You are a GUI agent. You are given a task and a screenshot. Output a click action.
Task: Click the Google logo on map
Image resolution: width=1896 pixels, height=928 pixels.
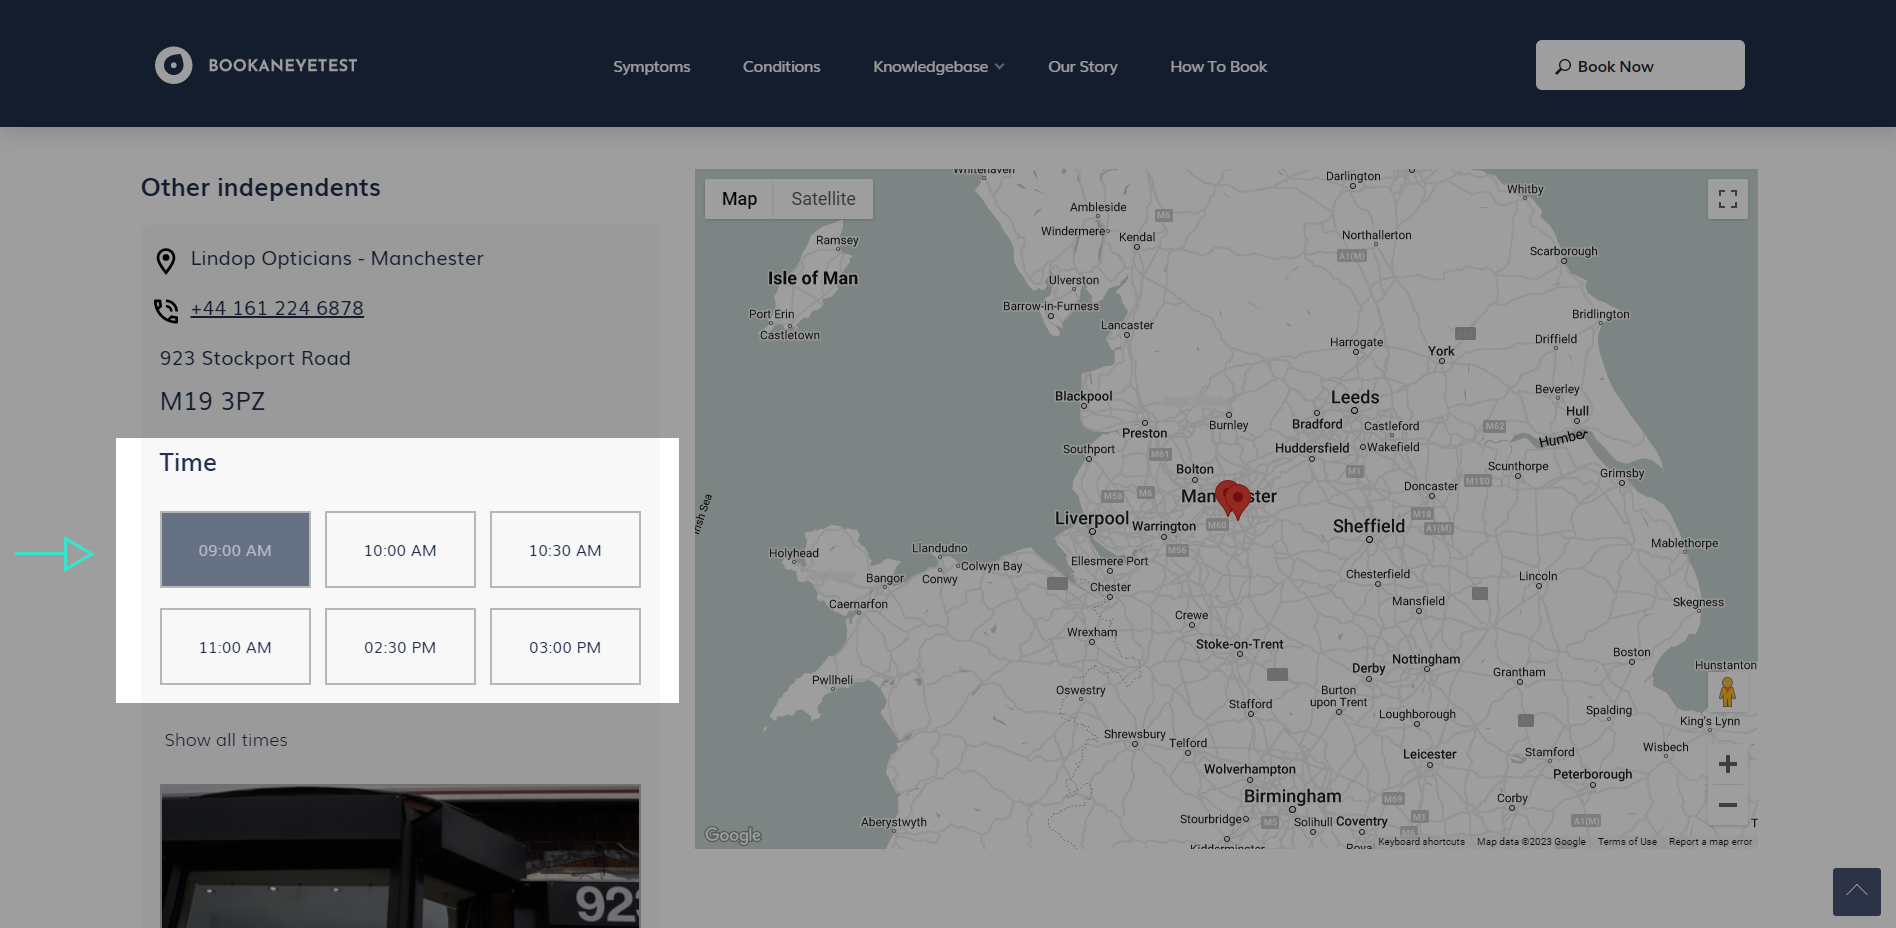pos(732,835)
